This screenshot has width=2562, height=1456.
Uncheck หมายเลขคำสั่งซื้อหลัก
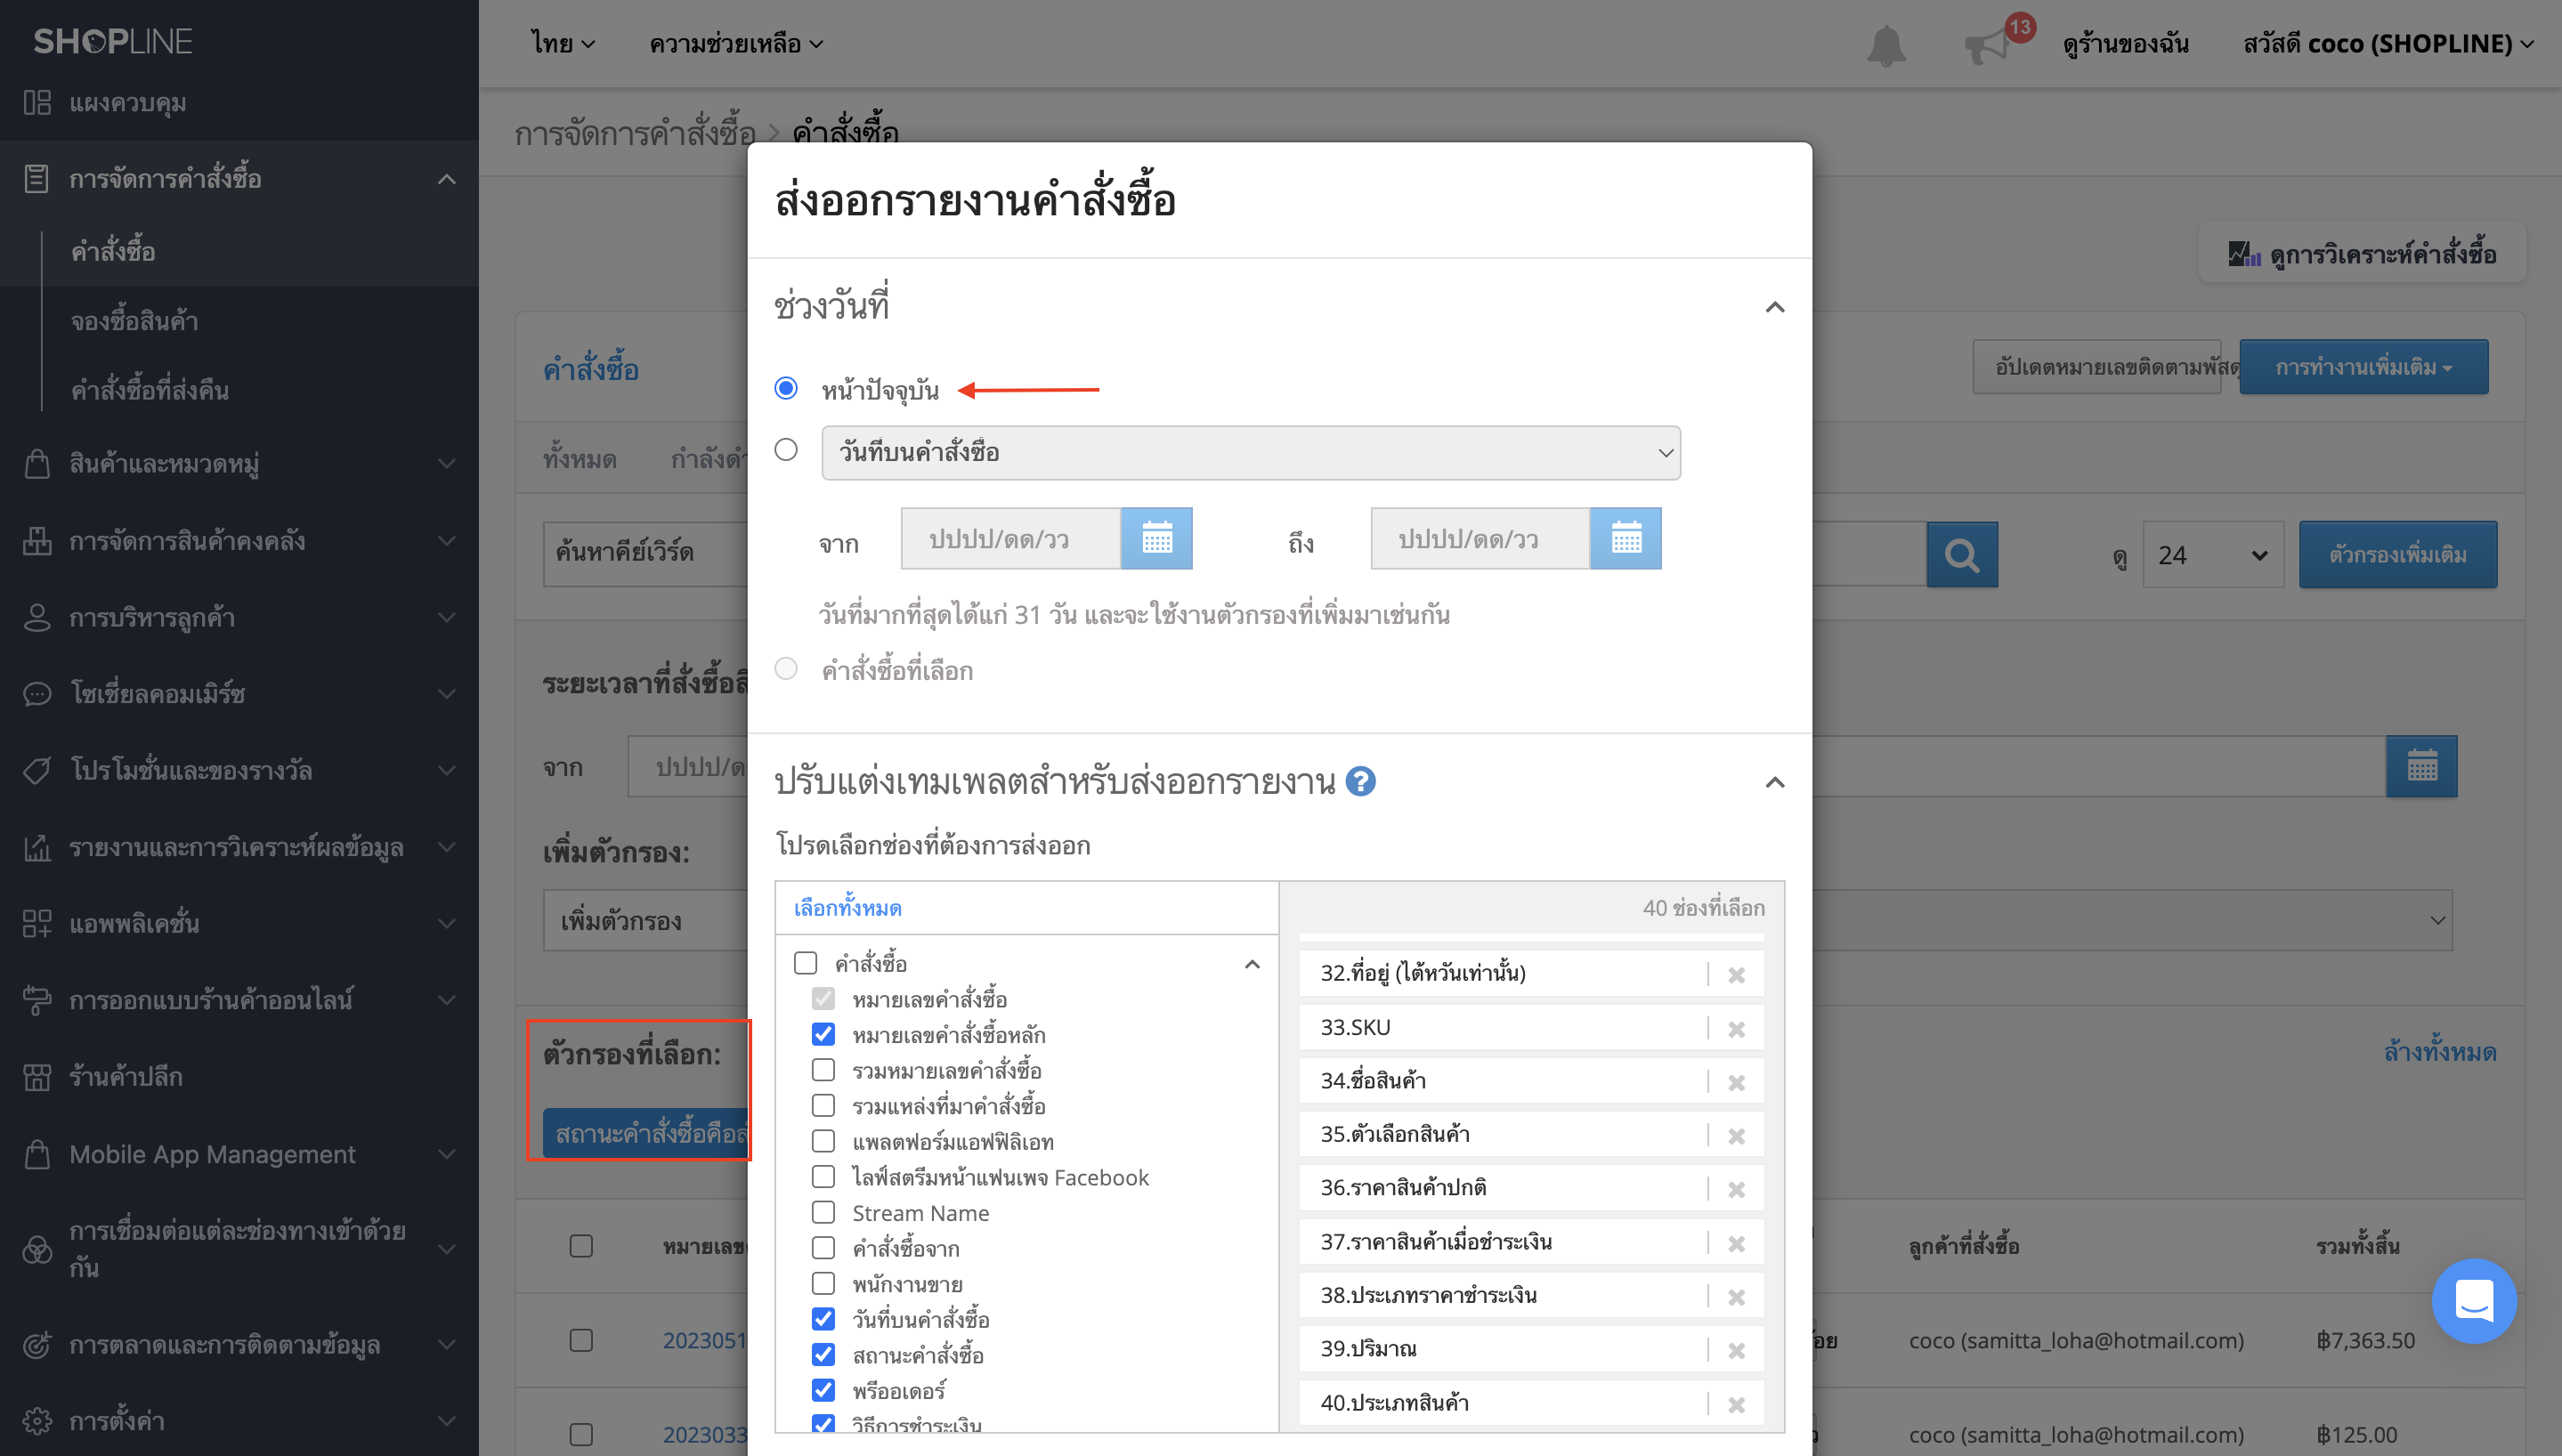pyautogui.click(x=823, y=1034)
